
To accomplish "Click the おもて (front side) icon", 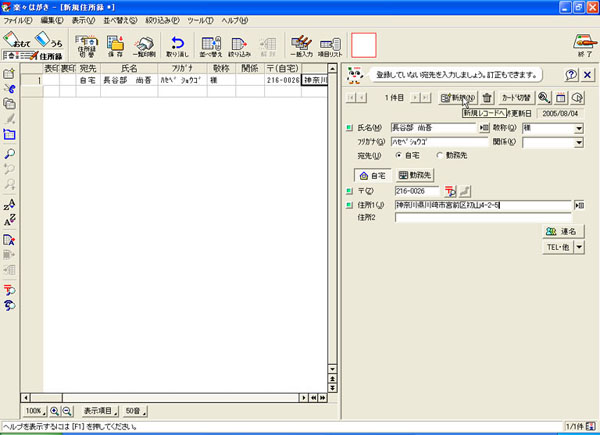I will pyautogui.click(x=17, y=42).
